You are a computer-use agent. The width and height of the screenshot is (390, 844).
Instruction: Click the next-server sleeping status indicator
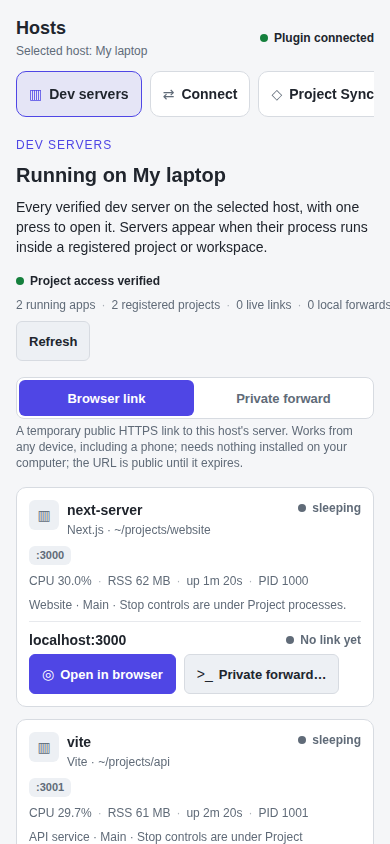point(329,508)
